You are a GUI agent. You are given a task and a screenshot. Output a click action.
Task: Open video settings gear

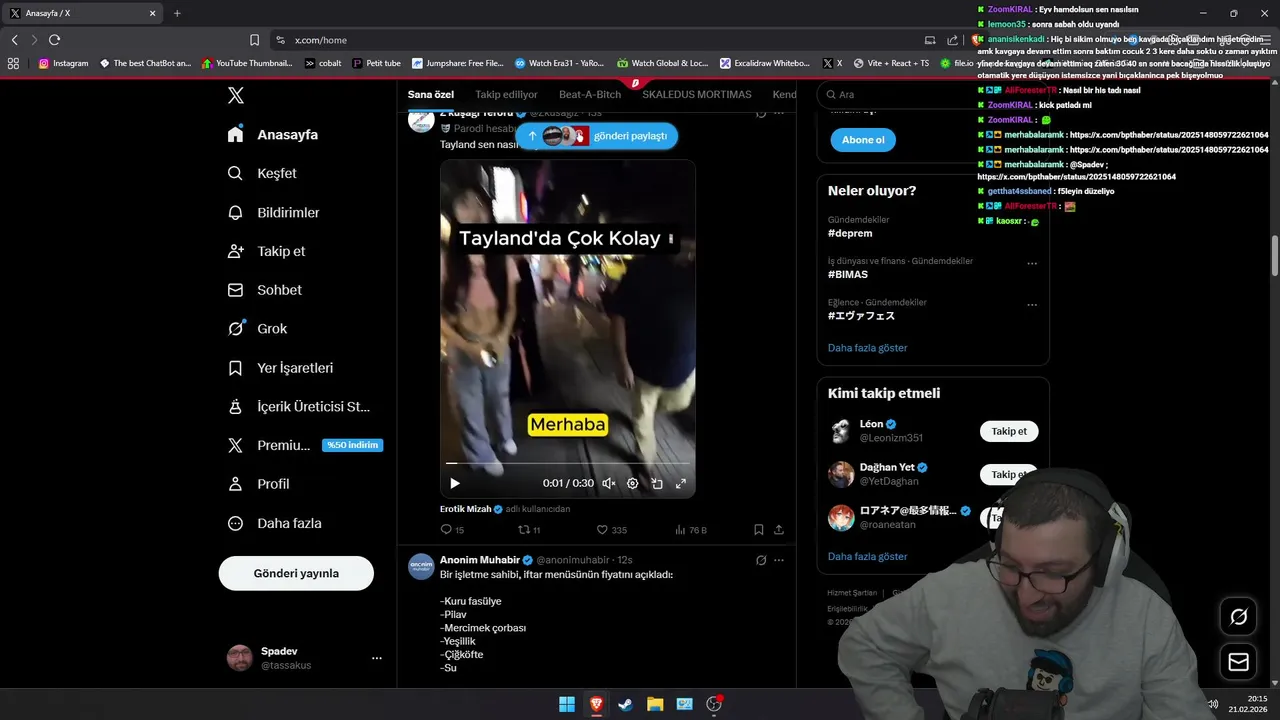pos(632,483)
